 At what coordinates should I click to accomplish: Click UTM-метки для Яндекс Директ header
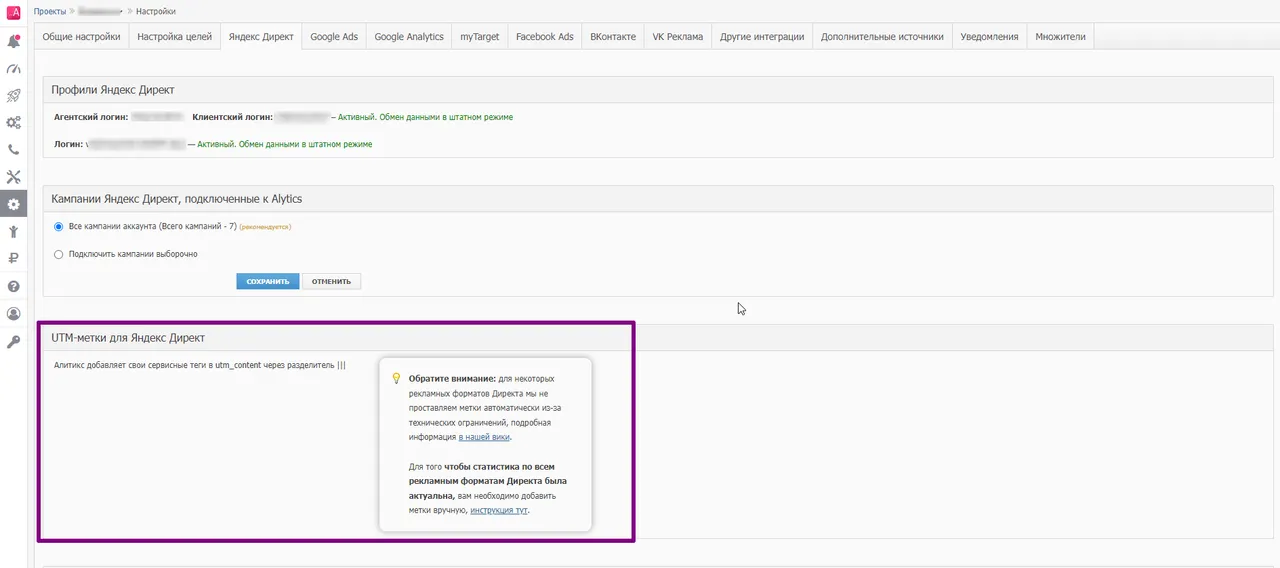[127, 338]
